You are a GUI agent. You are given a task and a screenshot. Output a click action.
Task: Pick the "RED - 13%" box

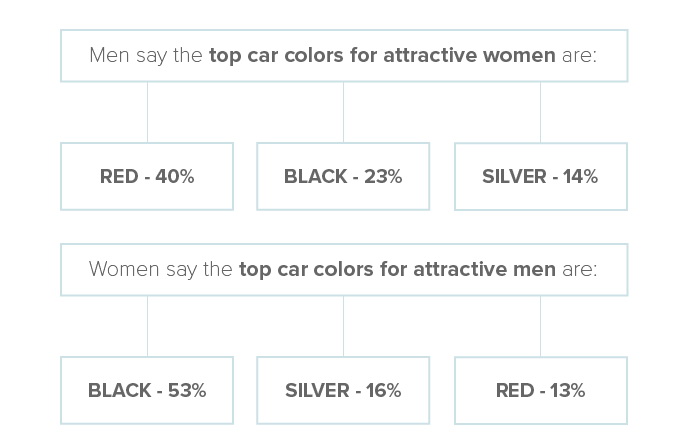click(x=540, y=390)
